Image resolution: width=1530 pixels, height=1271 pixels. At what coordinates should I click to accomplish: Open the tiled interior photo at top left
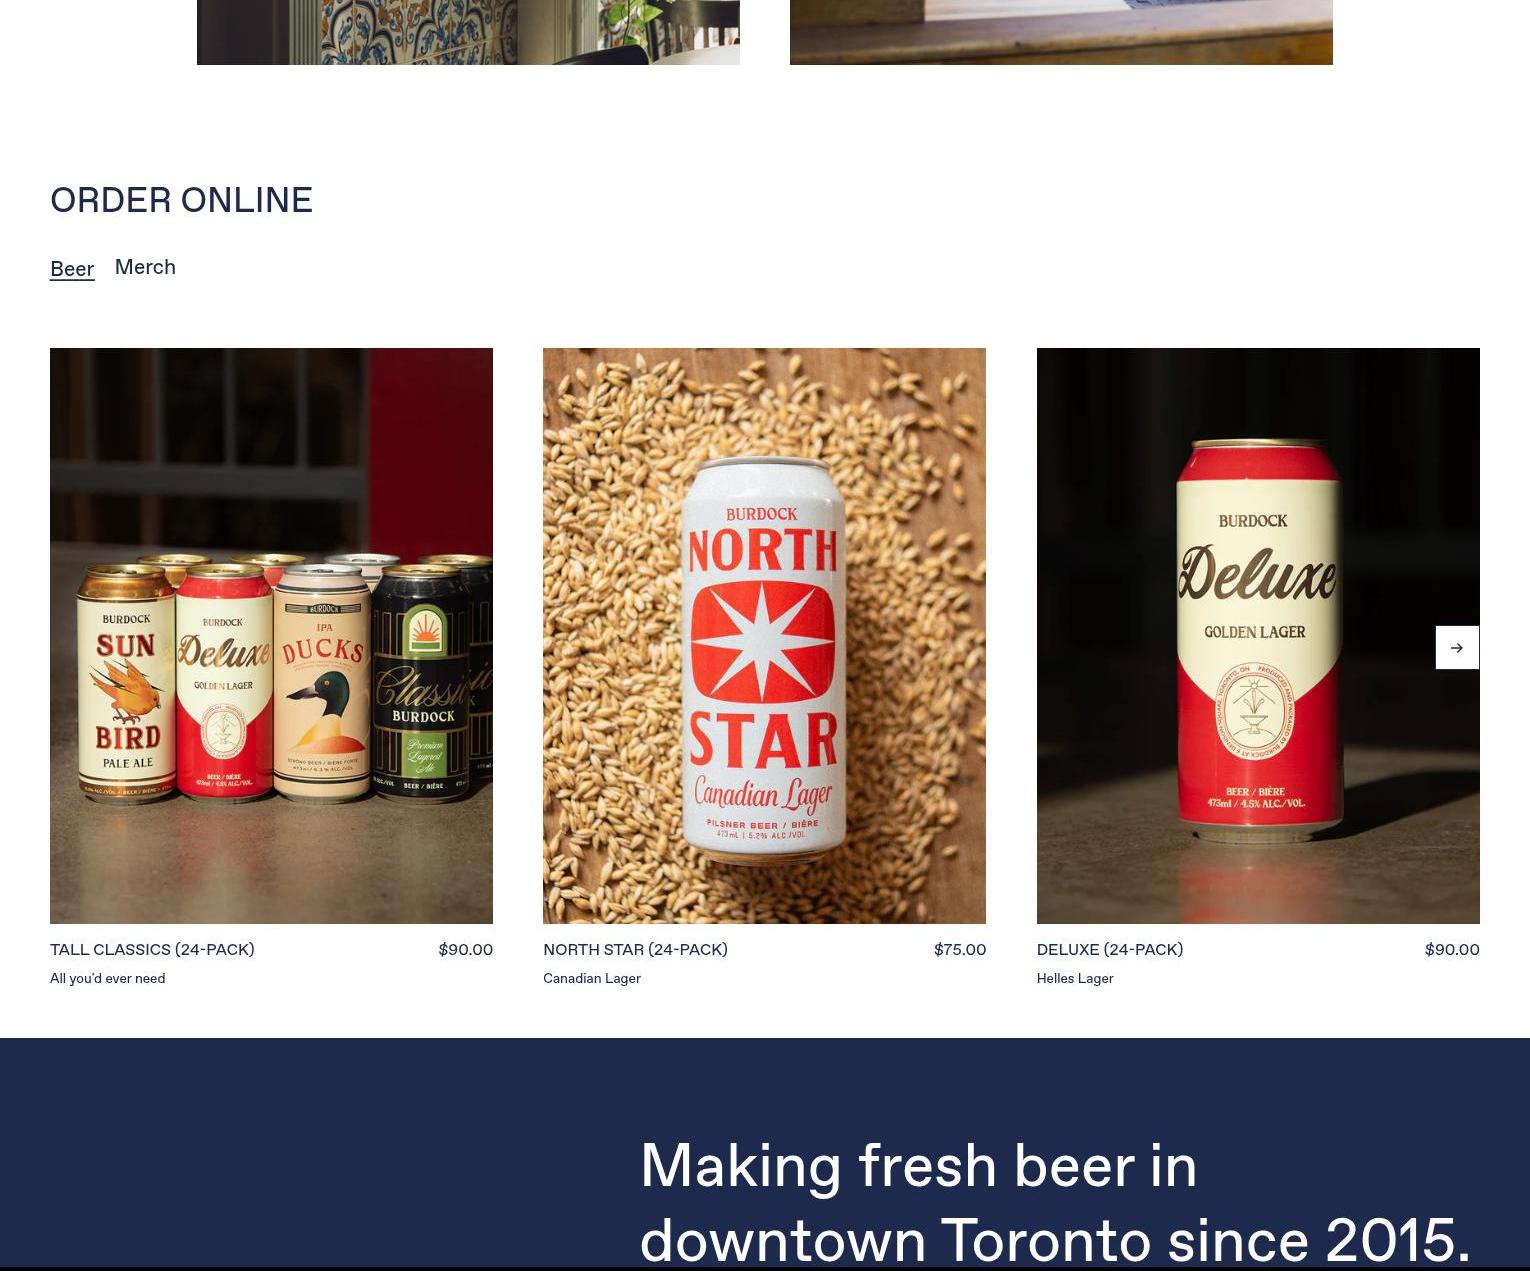pyautogui.click(x=468, y=32)
